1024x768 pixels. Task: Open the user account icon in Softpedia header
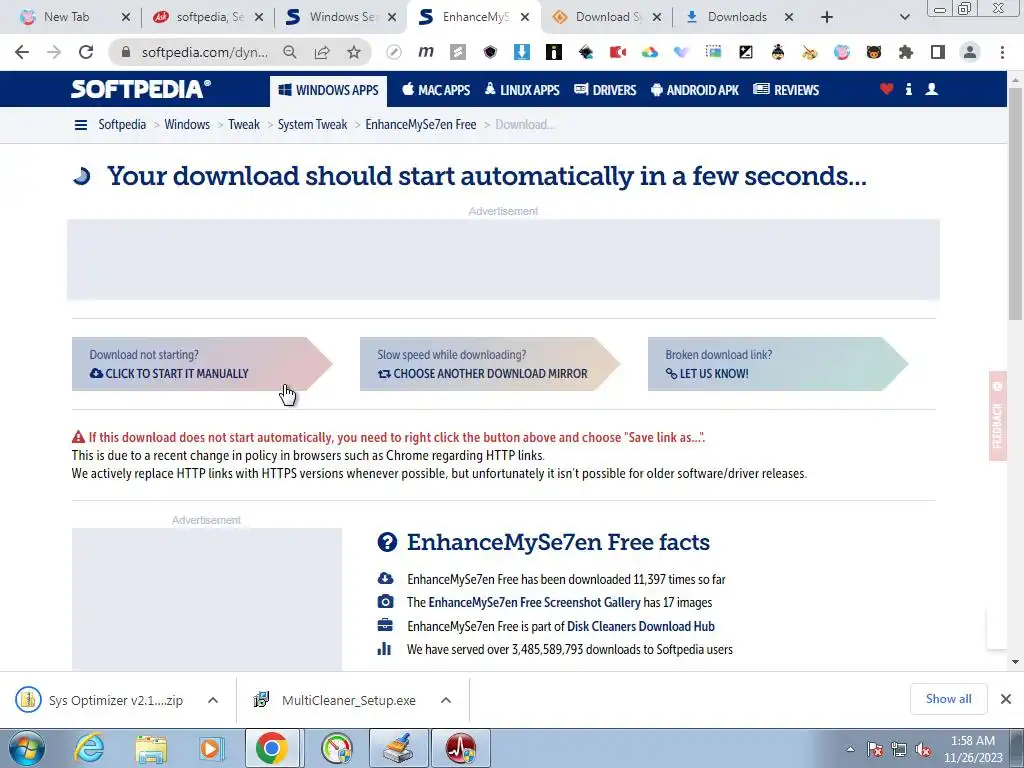(932, 89)
